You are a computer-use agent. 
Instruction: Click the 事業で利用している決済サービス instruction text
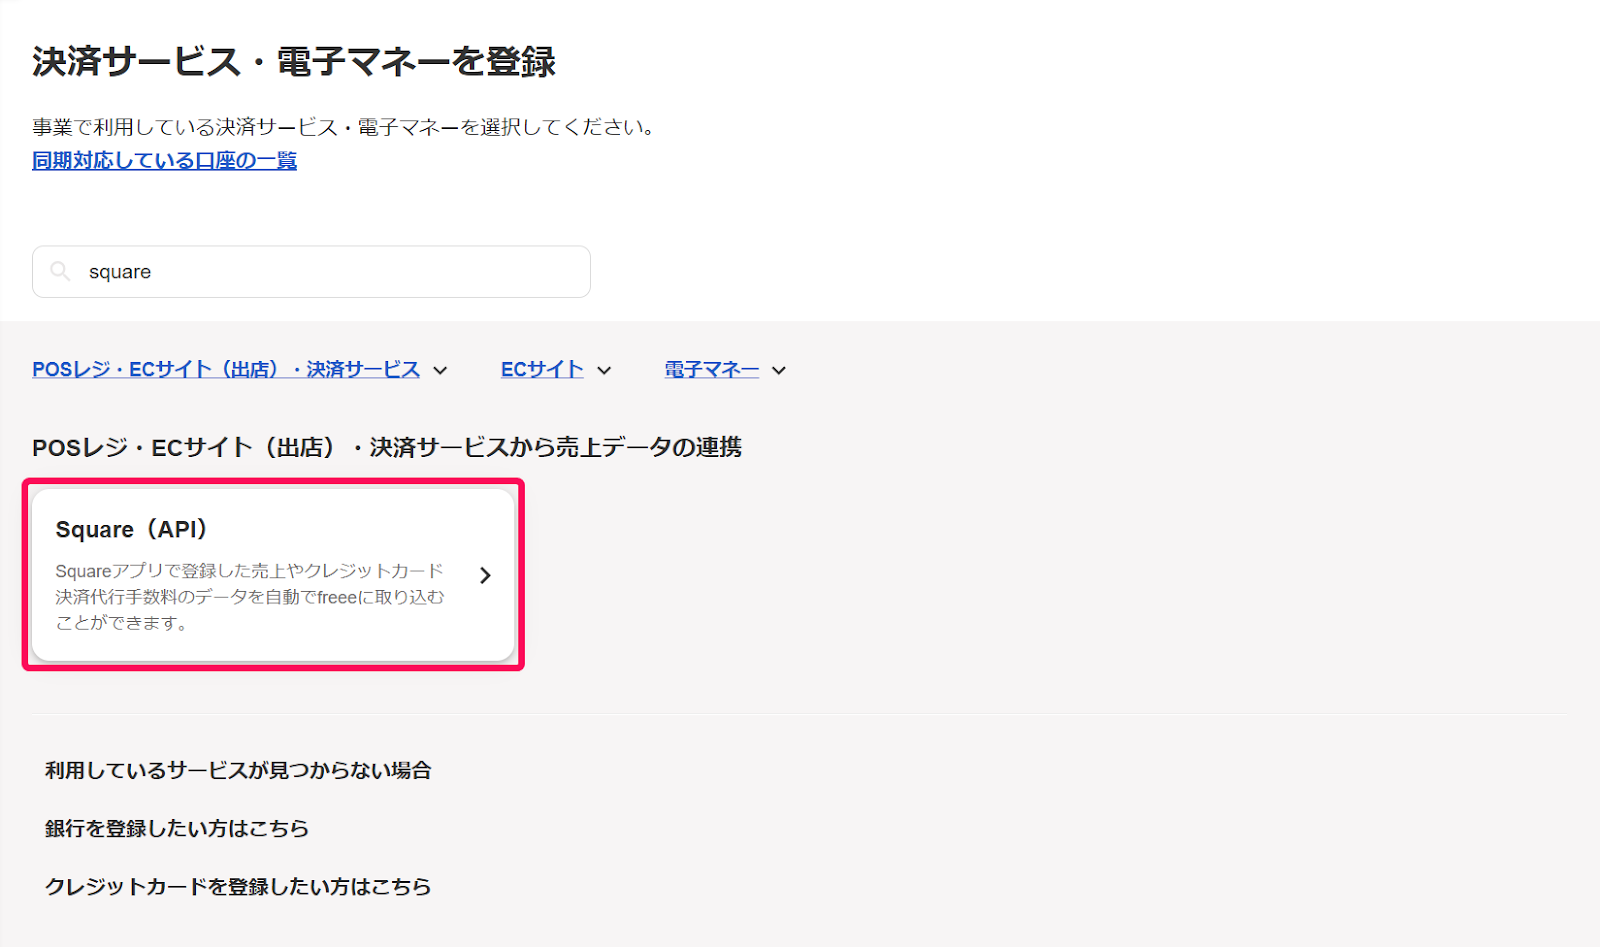coord(343,127)
